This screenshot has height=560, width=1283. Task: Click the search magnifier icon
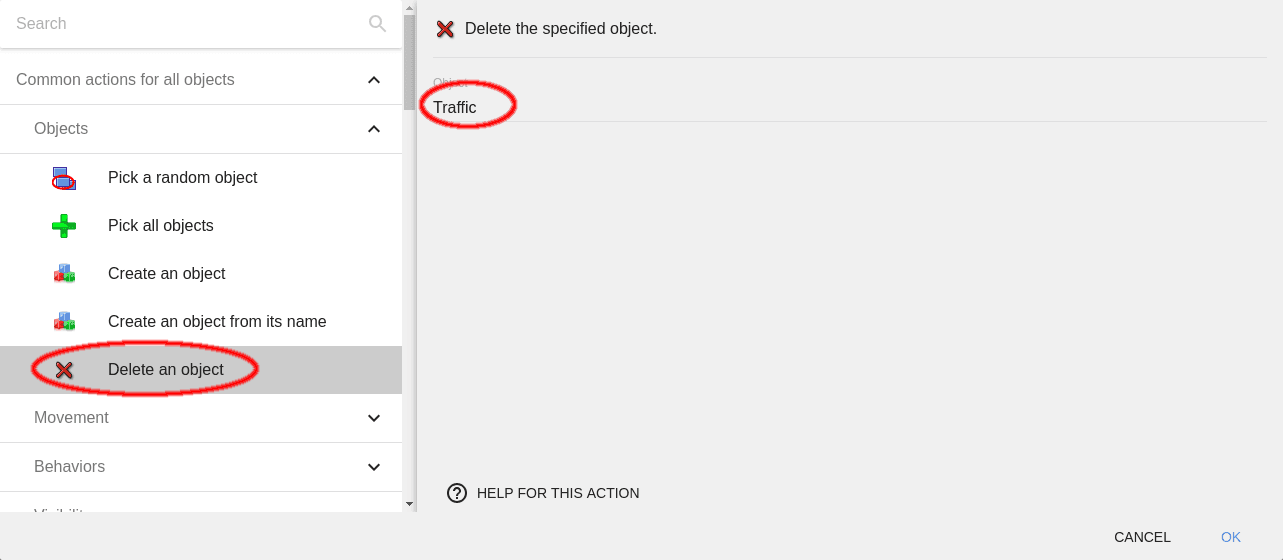coord(377,24)
